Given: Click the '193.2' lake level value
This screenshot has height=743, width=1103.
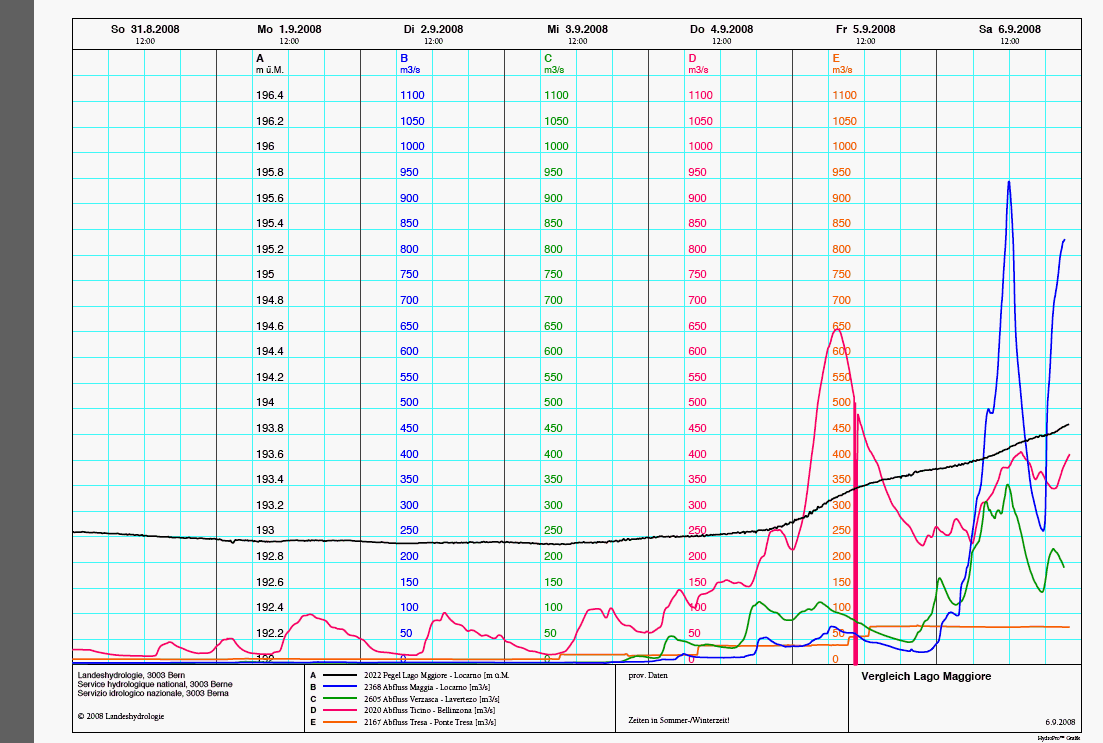Looking at the screenshot, I should pos(270,505).
